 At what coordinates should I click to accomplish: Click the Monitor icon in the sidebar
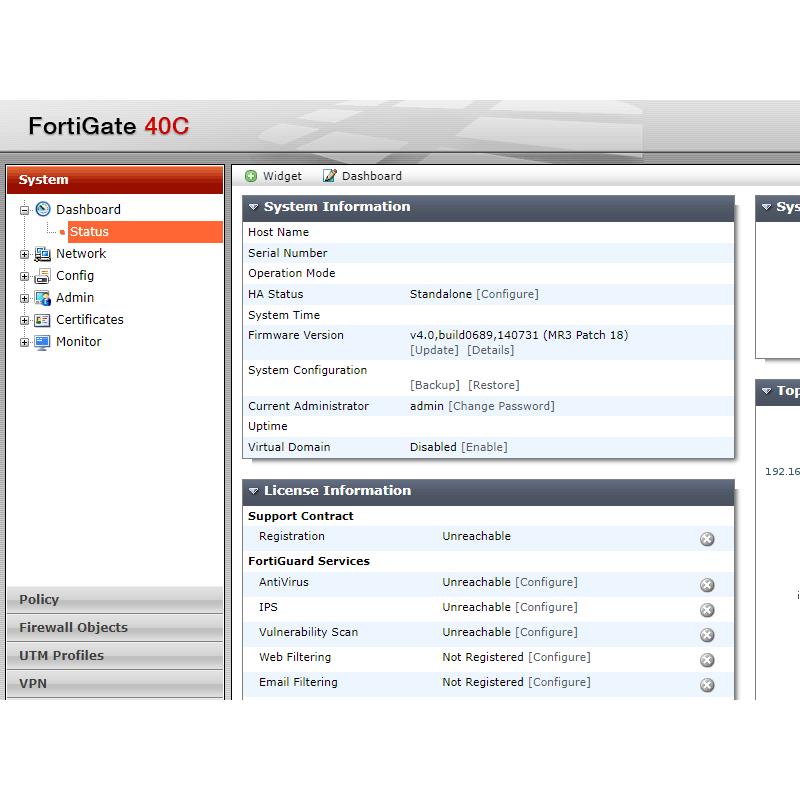pyautogui.click(x=40, y=342)
